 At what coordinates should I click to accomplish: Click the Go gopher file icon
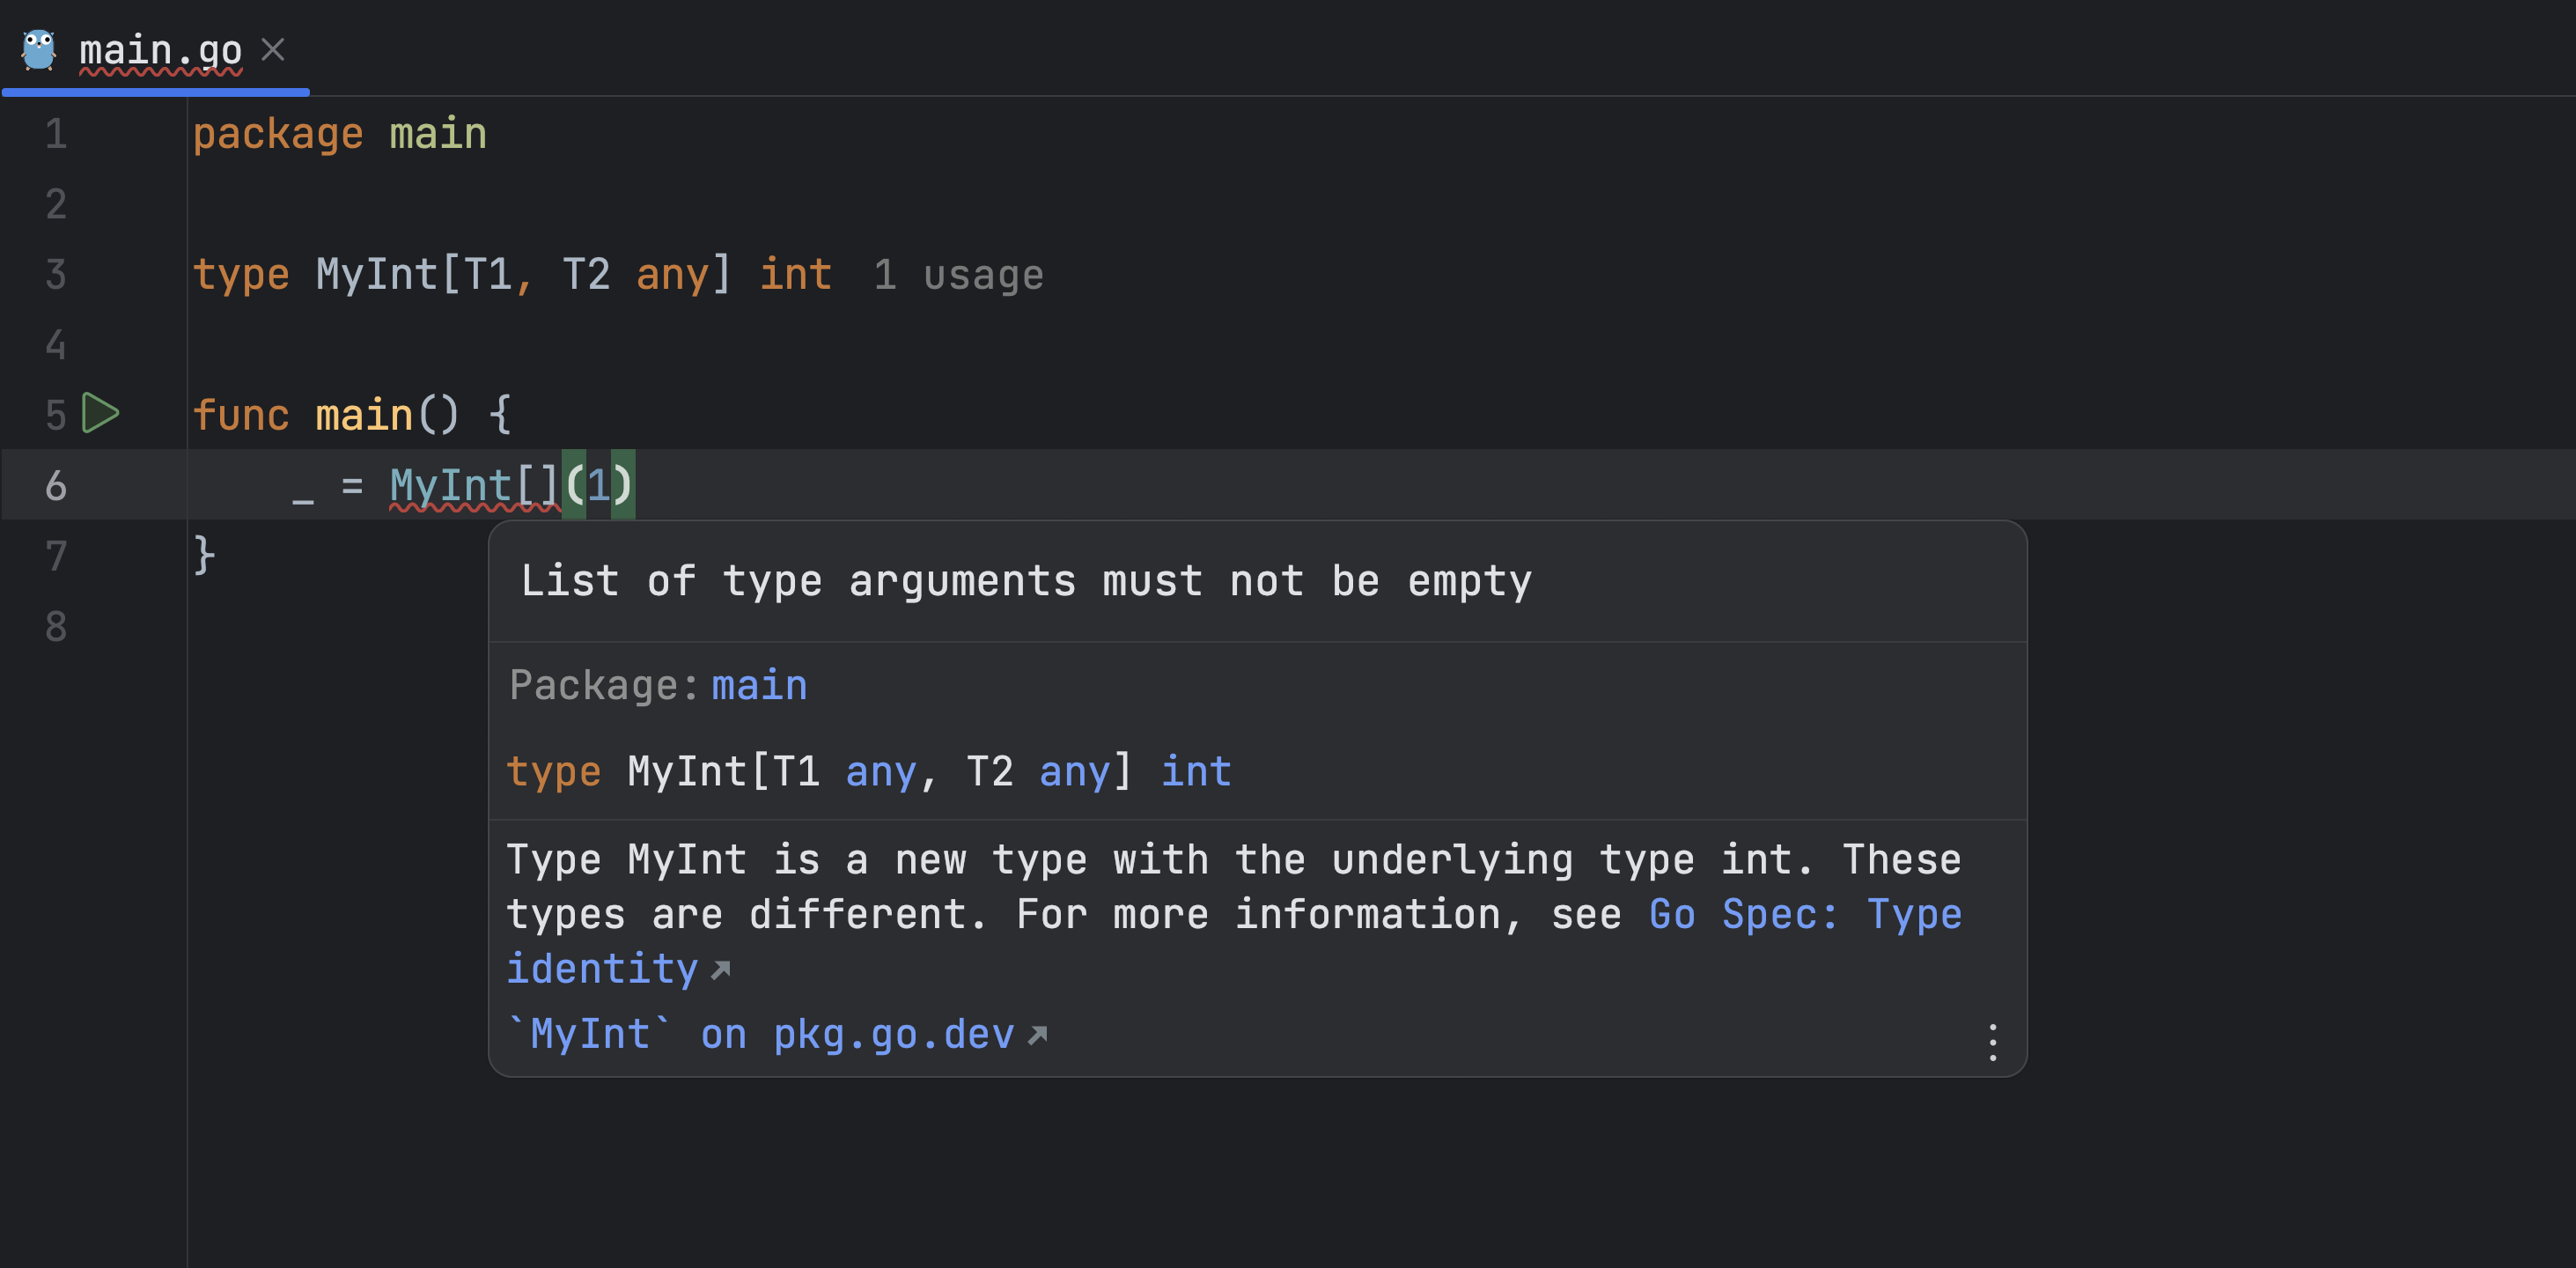pos(39,49)
